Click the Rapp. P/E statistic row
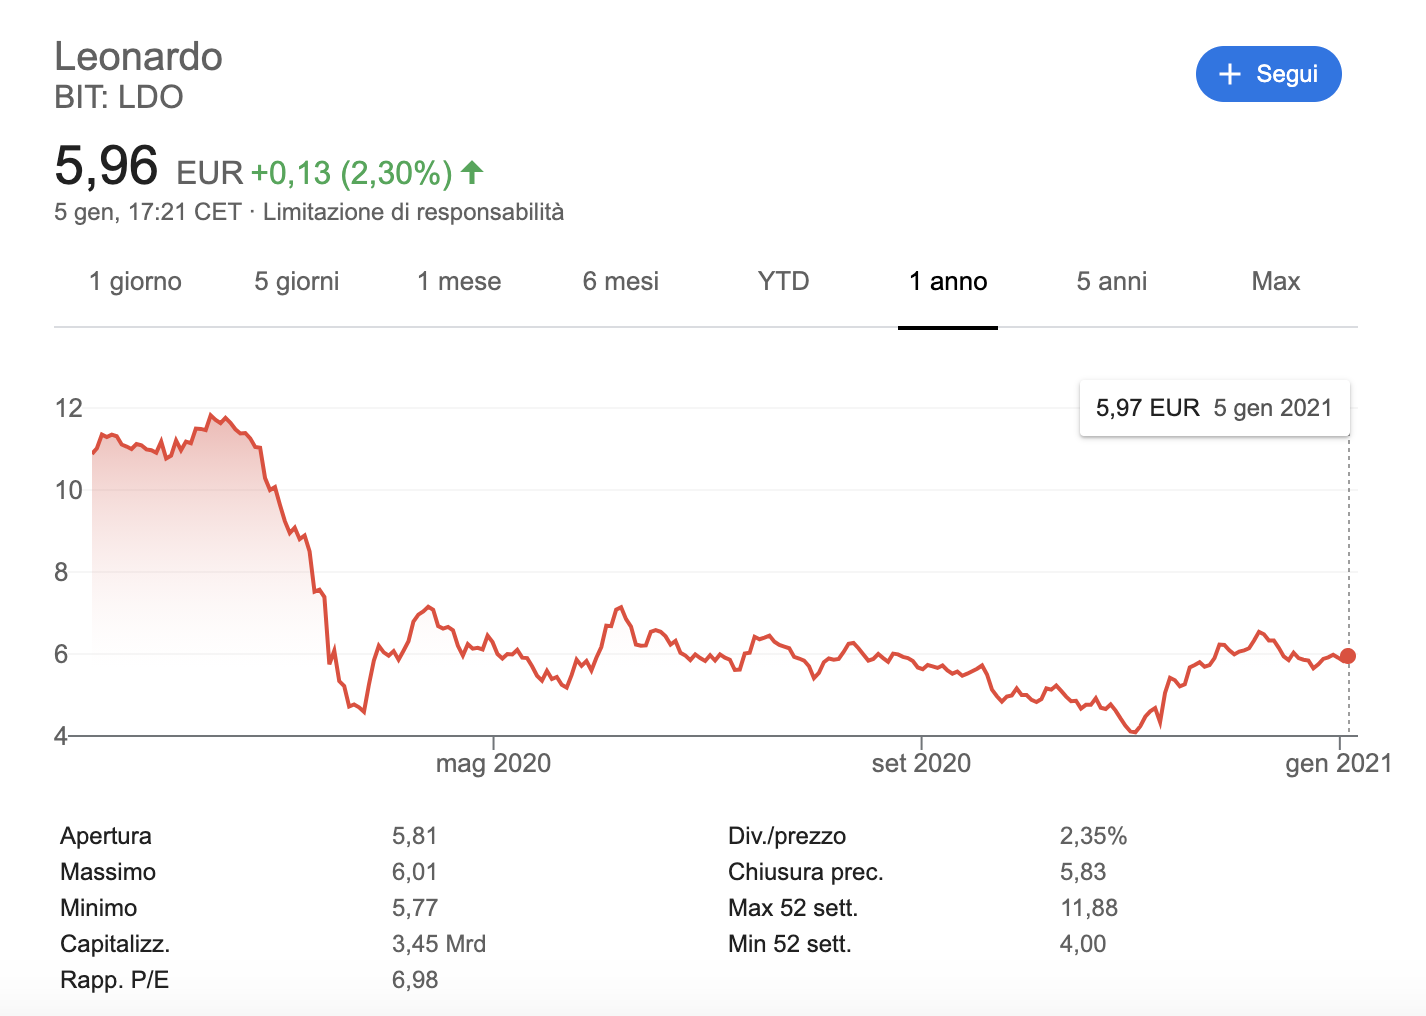 [113, 979]
